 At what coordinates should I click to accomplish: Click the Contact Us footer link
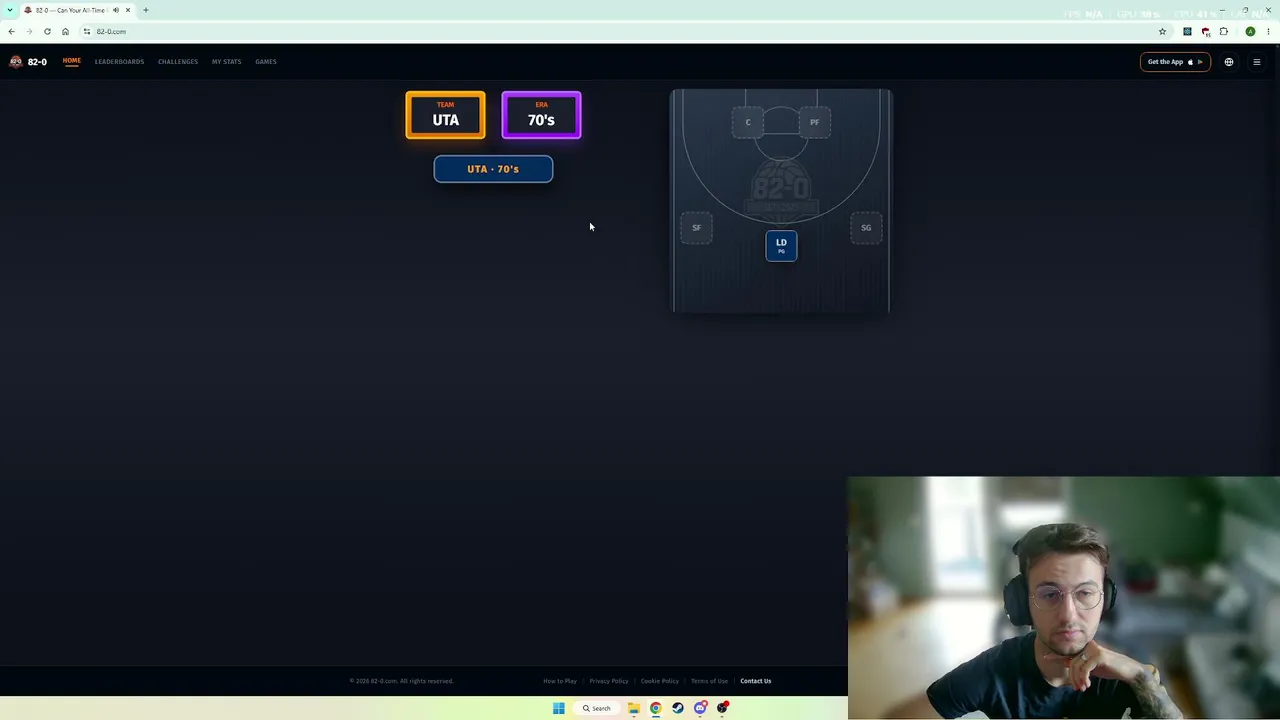[756, 681]
